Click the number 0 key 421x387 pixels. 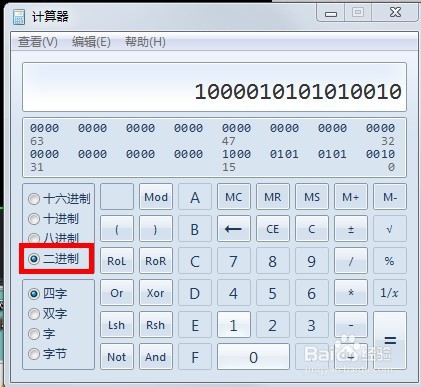point(253,357)
